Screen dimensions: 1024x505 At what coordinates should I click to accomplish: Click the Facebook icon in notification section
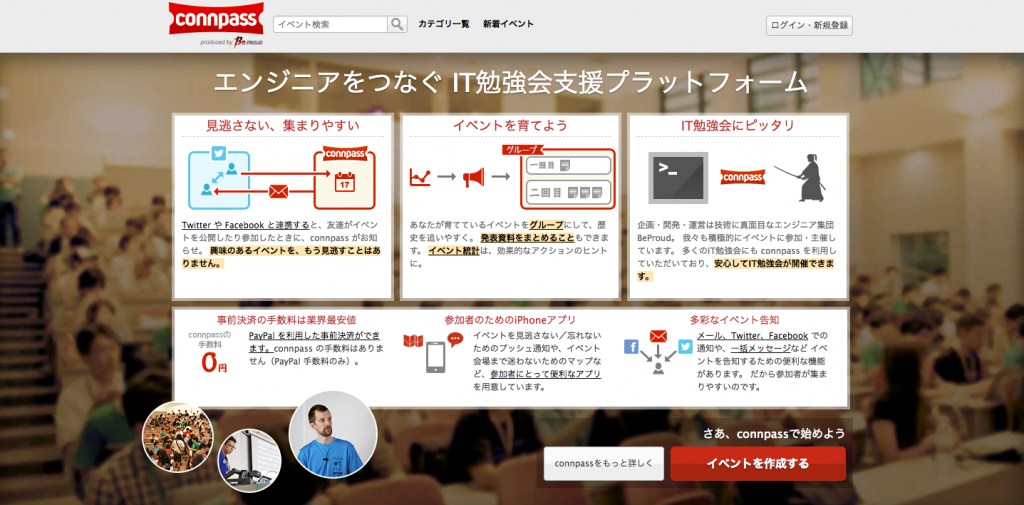(631, 347)
